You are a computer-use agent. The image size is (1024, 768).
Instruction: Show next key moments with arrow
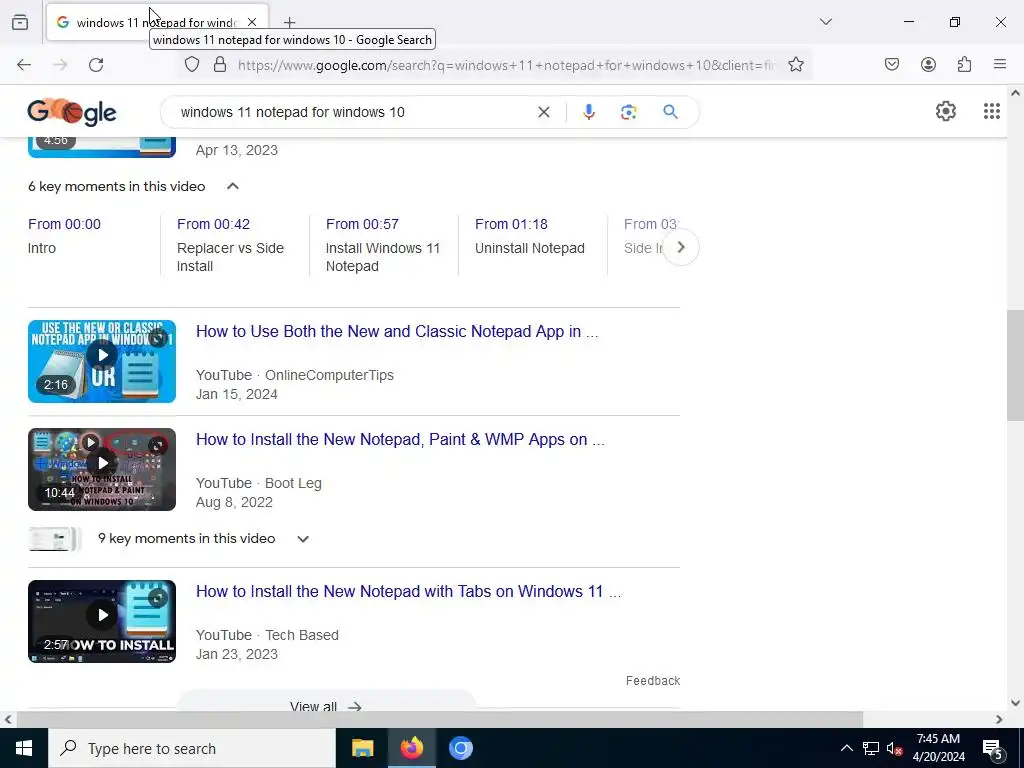tap(680, 248)
